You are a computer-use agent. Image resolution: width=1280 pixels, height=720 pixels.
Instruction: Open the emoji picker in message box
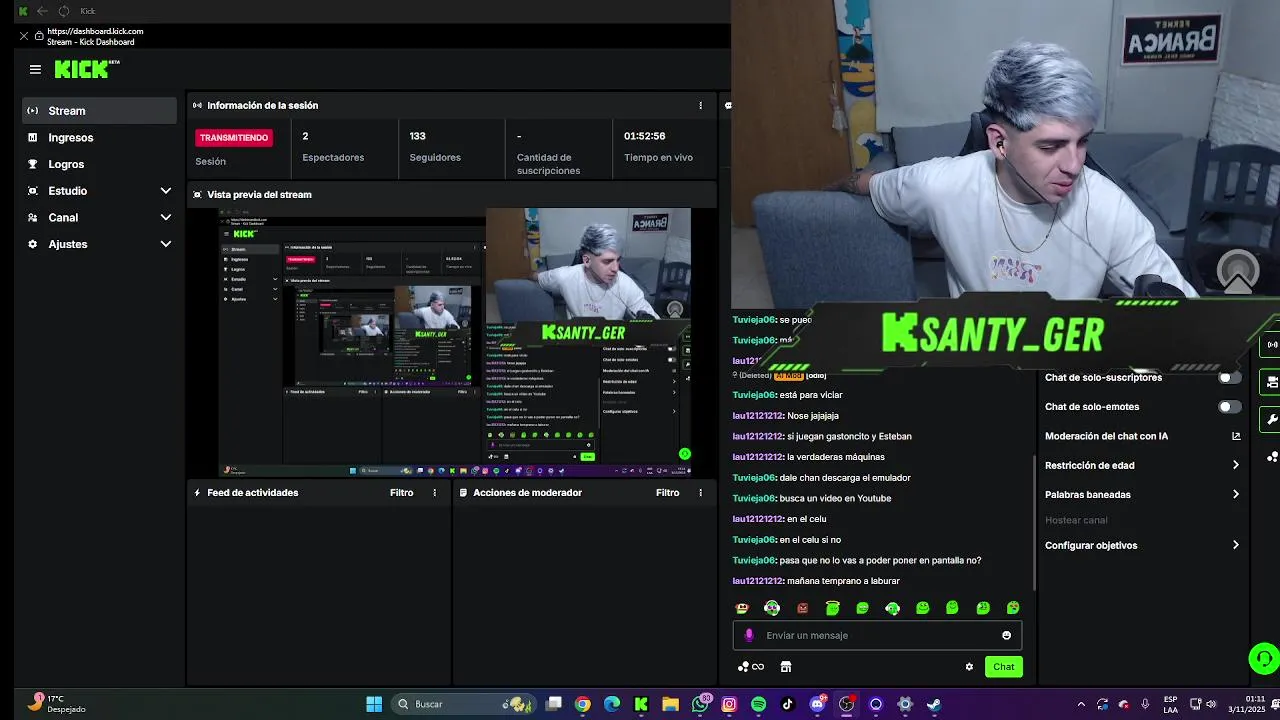pos(1006,635)
